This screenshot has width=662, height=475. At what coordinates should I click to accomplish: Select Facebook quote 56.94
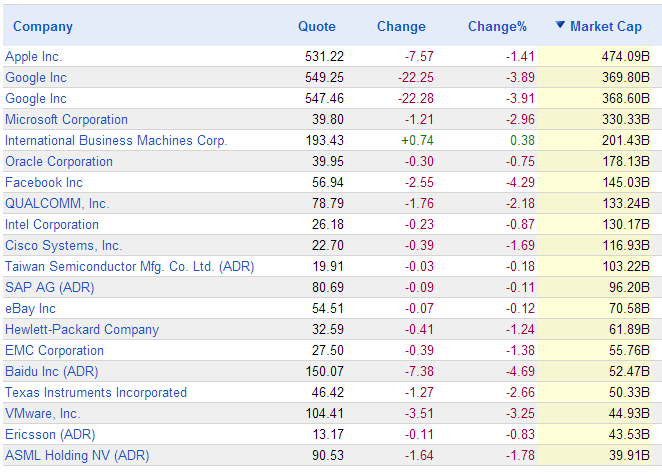point(328,183)
